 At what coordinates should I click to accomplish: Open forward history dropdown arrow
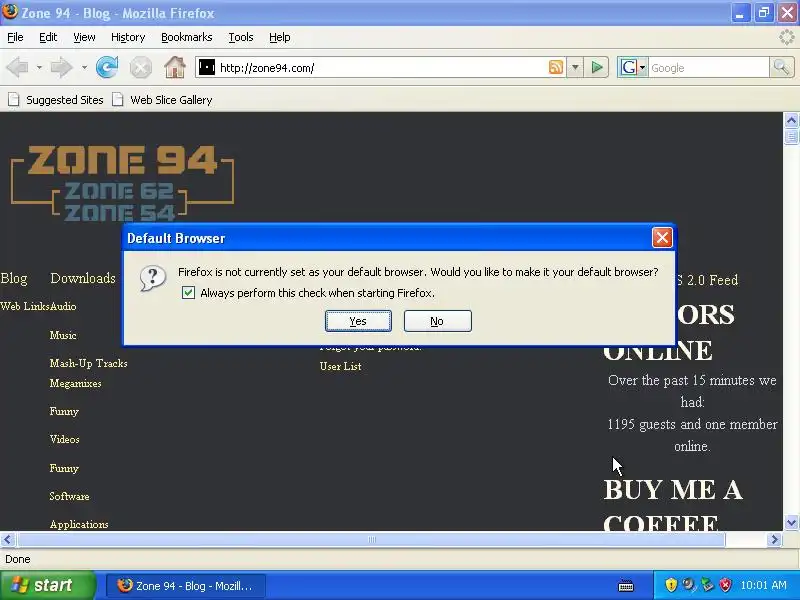(x=84, y=67)
